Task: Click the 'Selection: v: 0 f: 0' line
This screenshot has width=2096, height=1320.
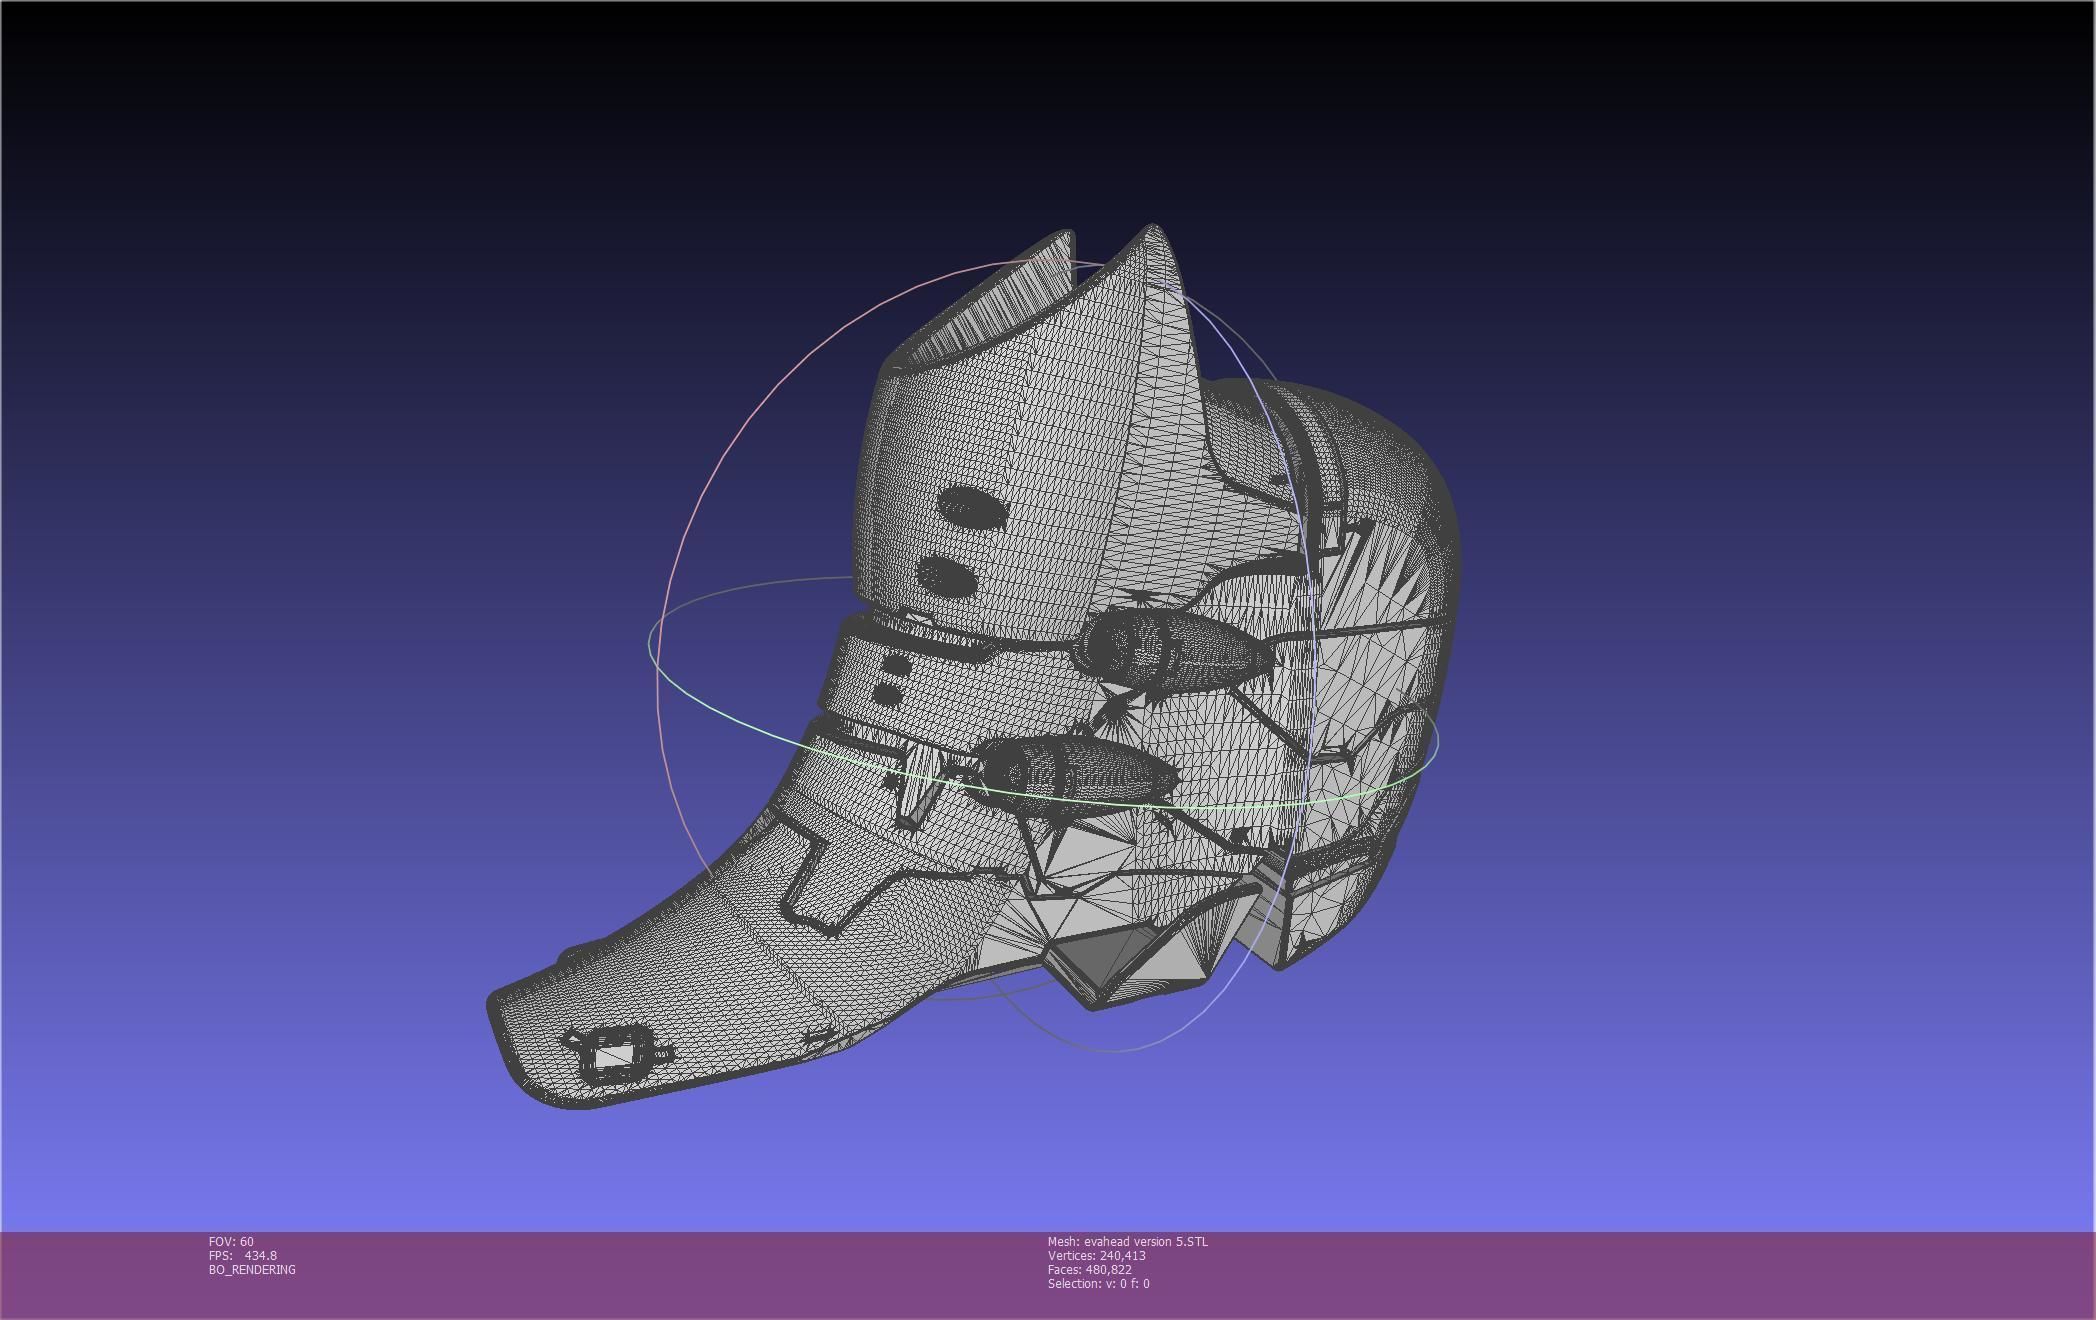Action: (1099, 1283)
